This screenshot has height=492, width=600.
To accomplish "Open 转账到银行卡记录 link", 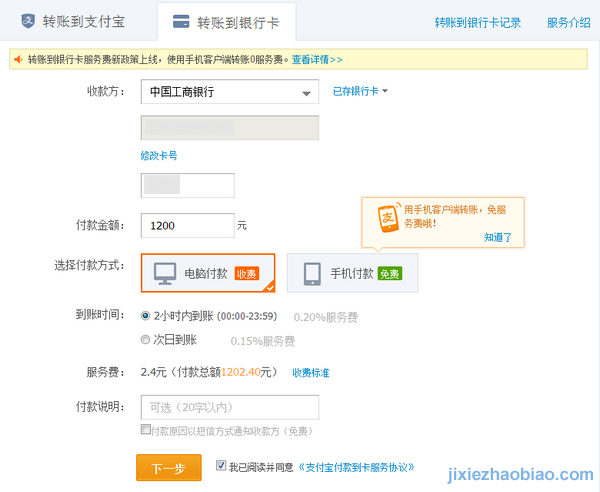I will click(478, 23).
